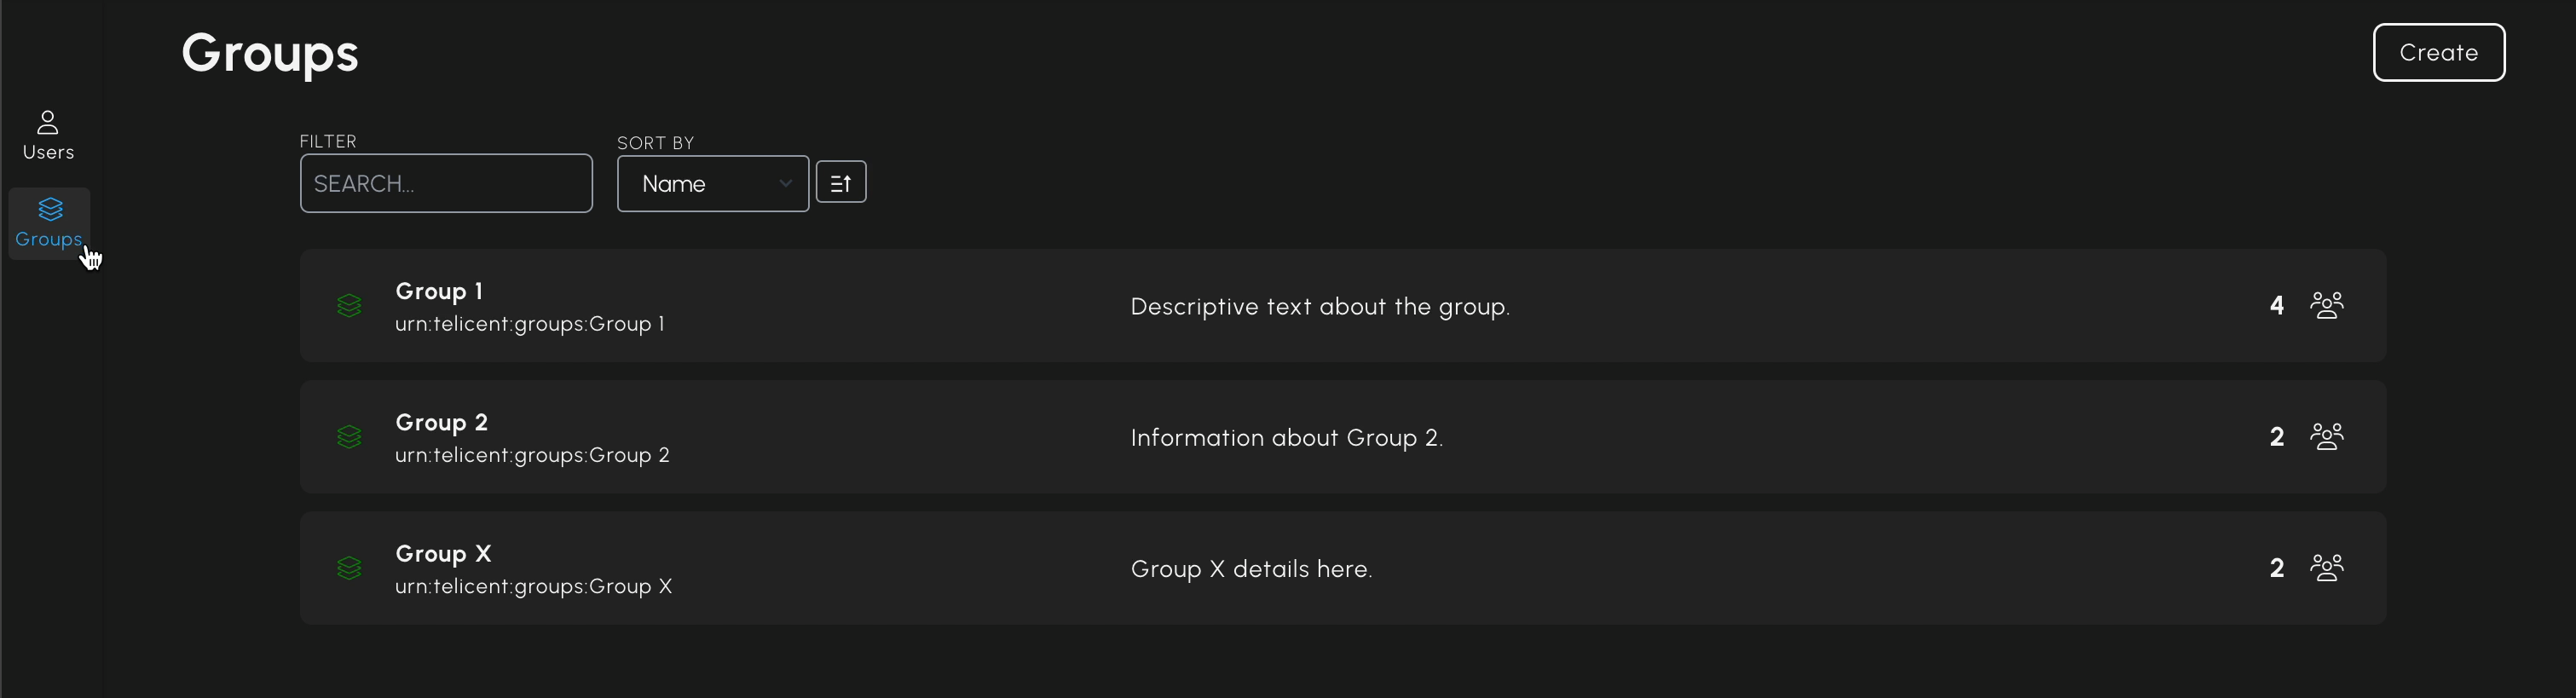Click the green layers icon for Group 1
The height and width of the screenshot is (698, 2576).
pos(349,306)
